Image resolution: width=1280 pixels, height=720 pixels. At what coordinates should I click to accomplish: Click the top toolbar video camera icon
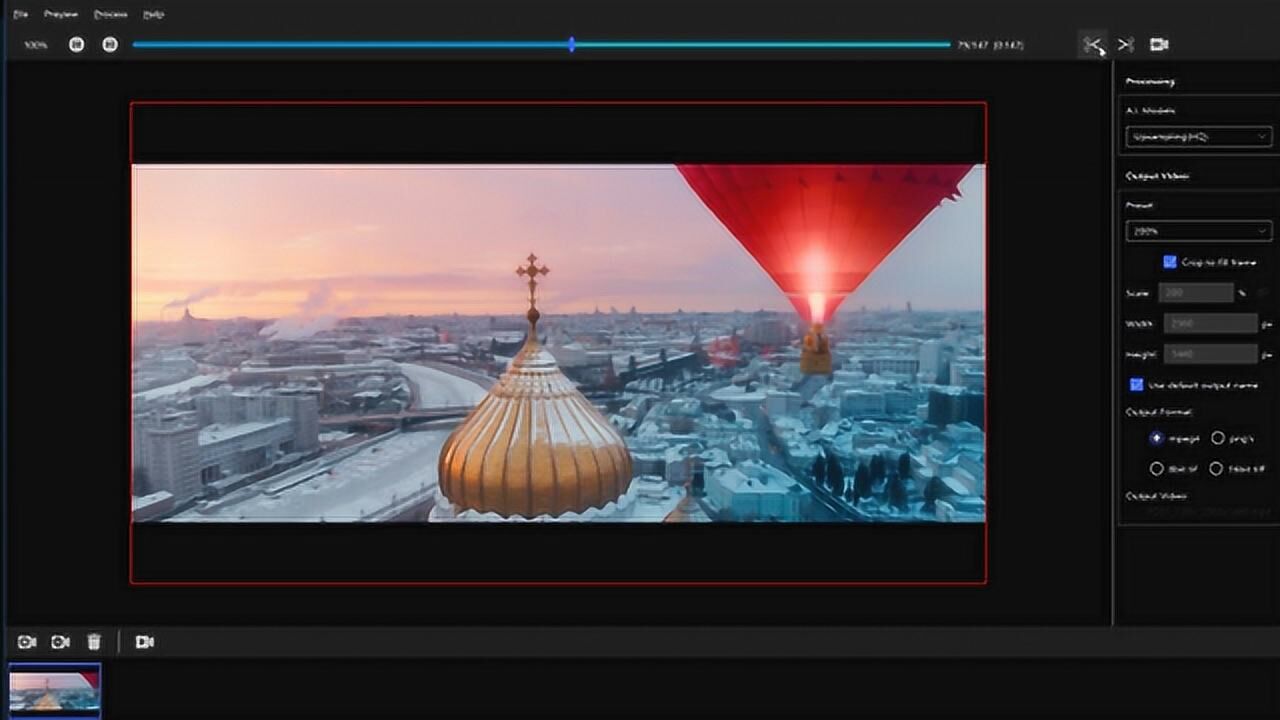pos(1159,45)
